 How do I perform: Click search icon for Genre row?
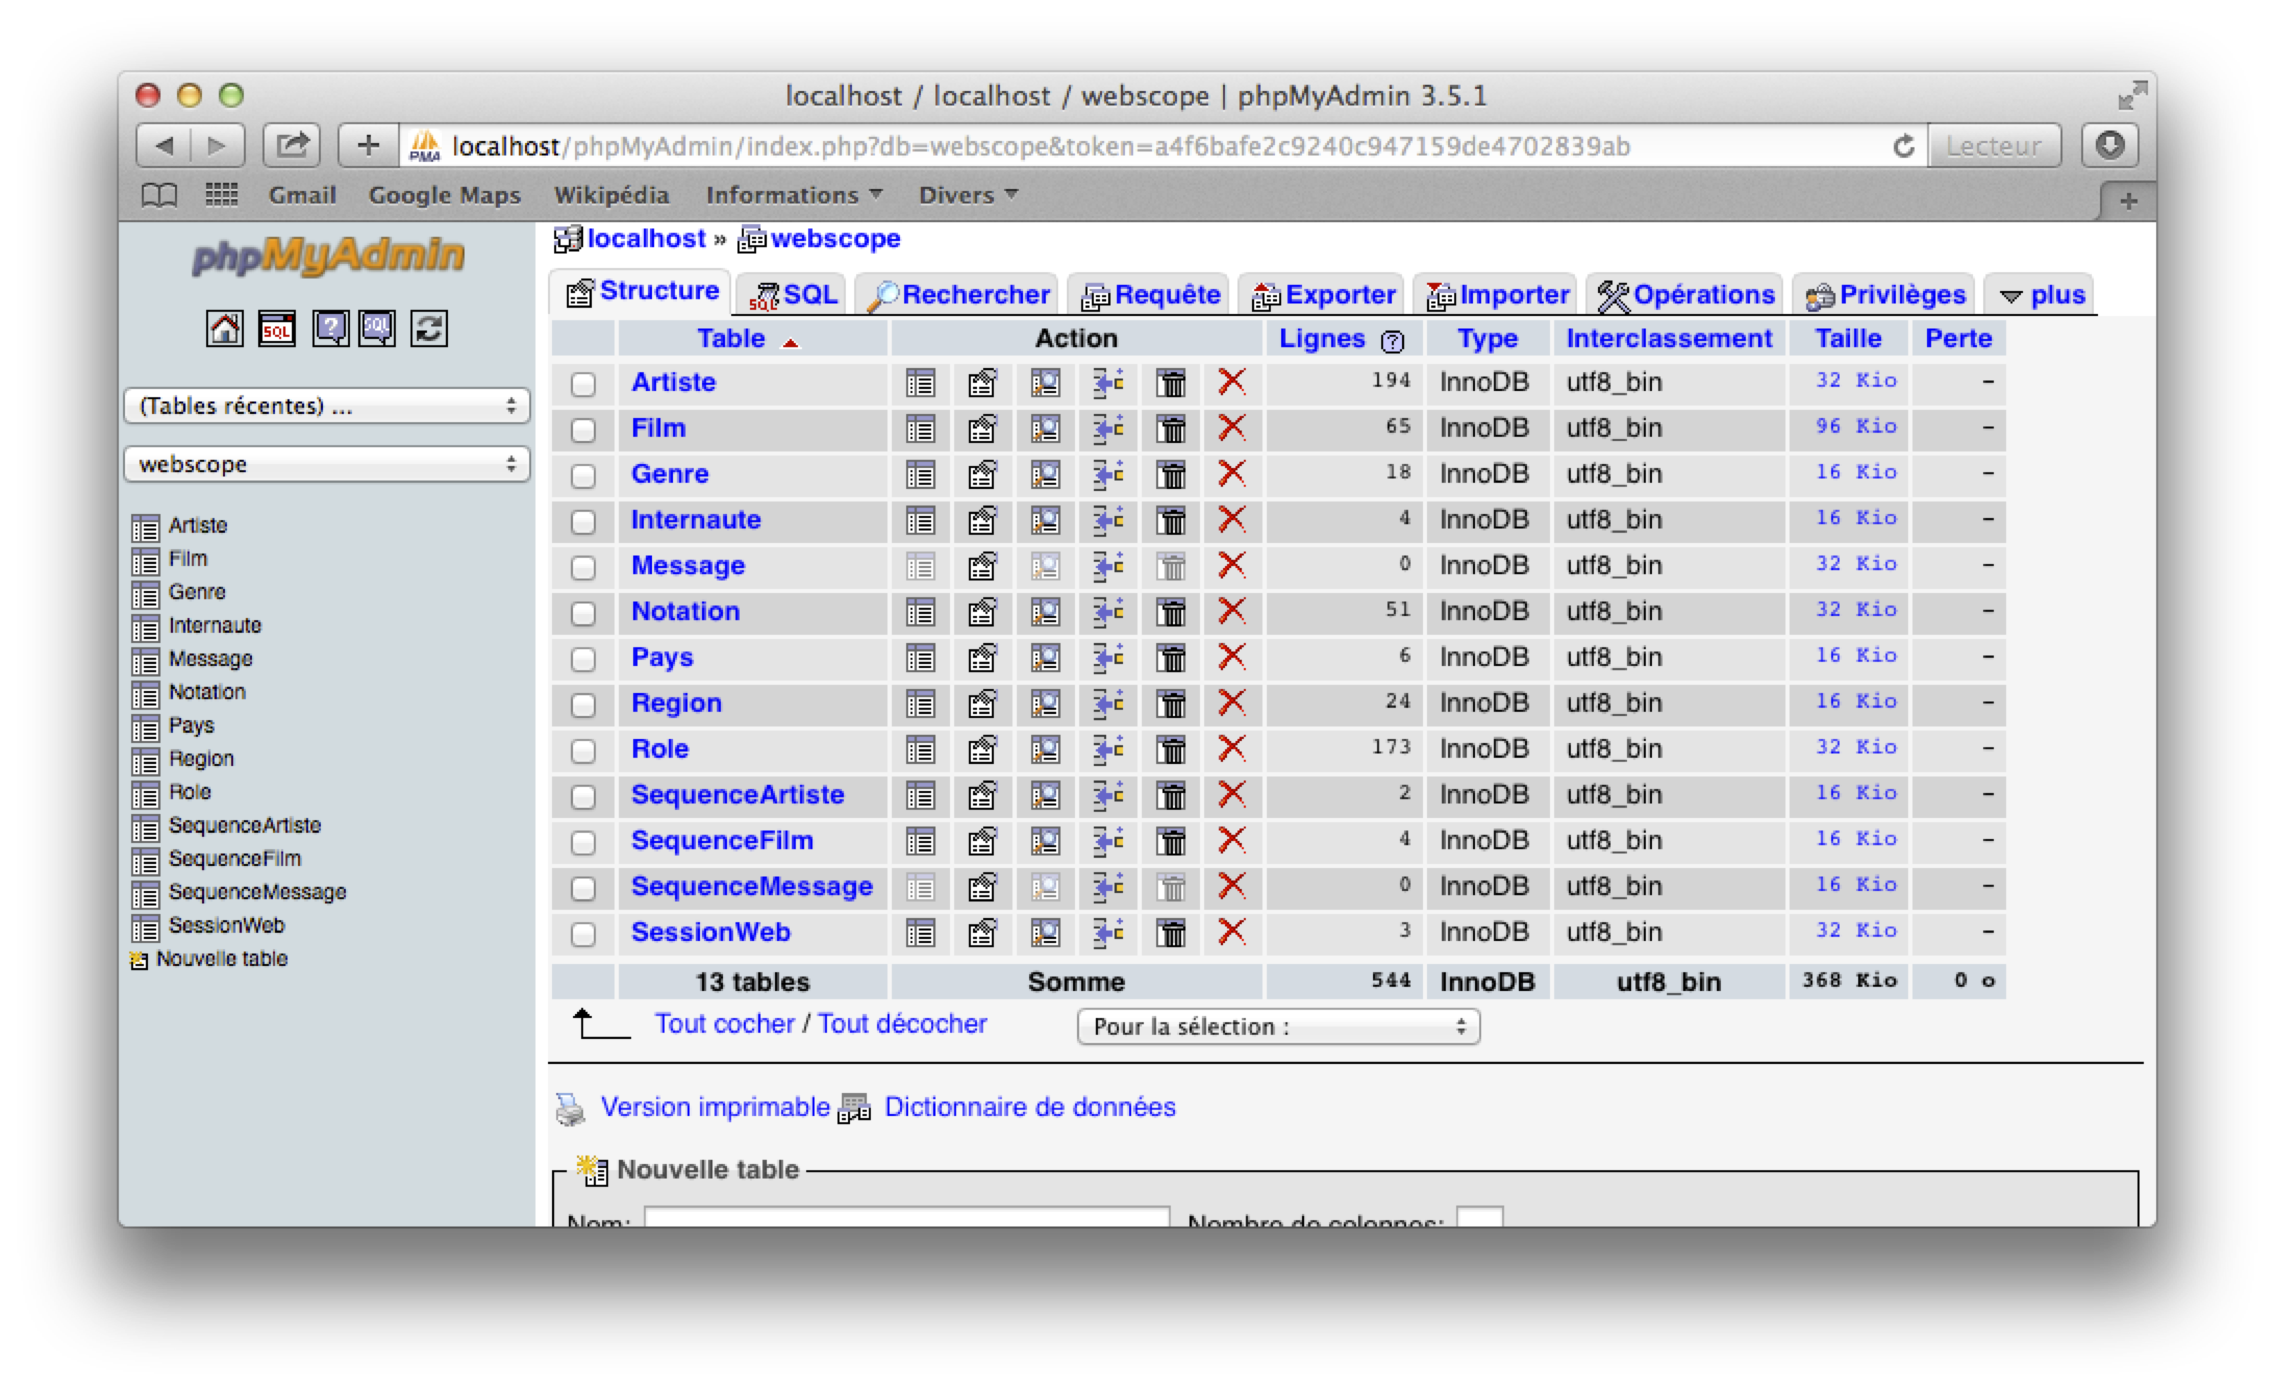[1045, 474]
